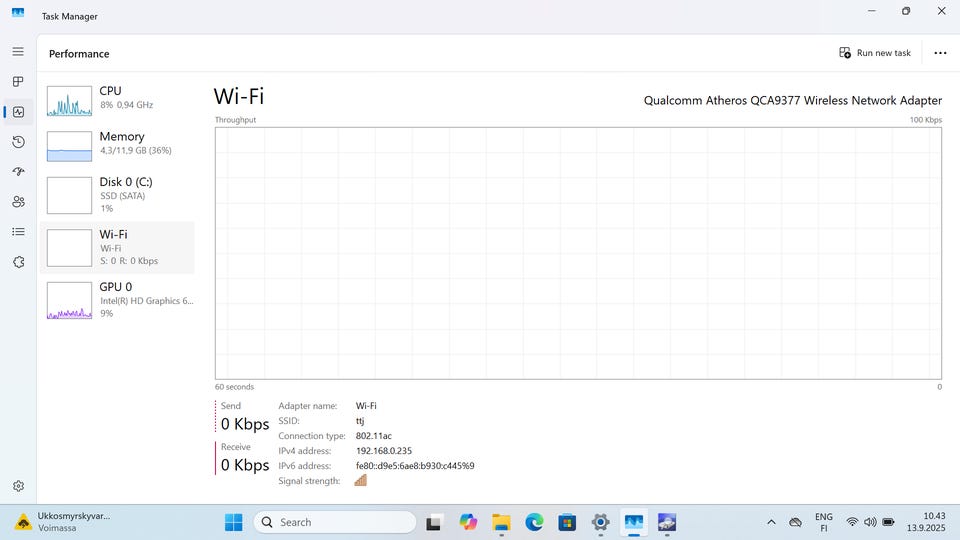Click Task Manager taskbar icon
This screenshot has width=960, height=540.
634,522
